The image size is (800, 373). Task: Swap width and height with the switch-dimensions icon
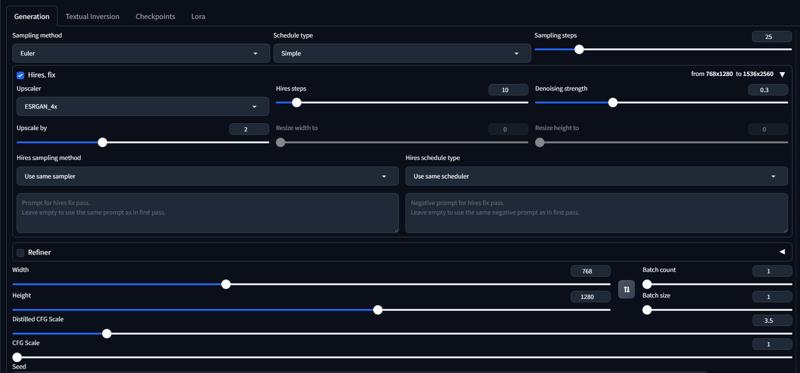[627, 289]
